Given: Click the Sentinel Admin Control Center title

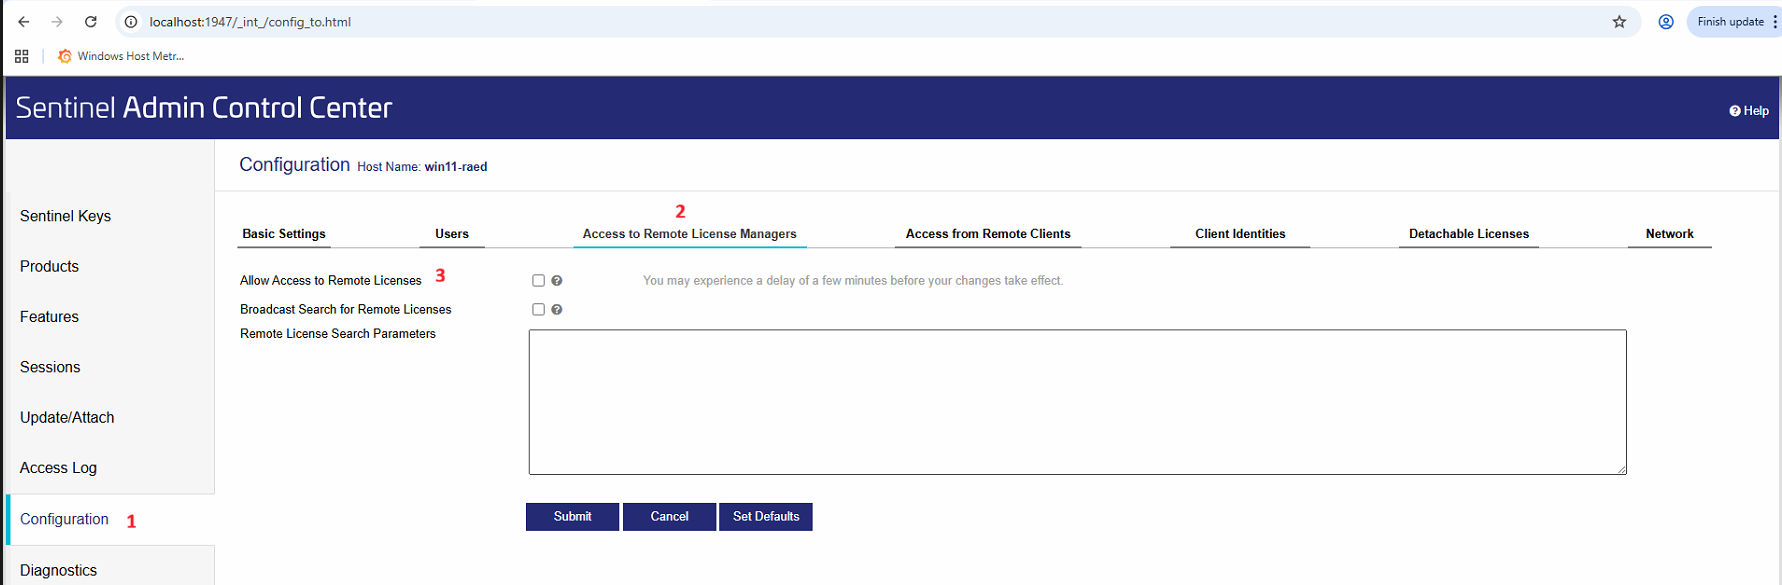Looking at the screenshot, I should click(x=204, y=108).
